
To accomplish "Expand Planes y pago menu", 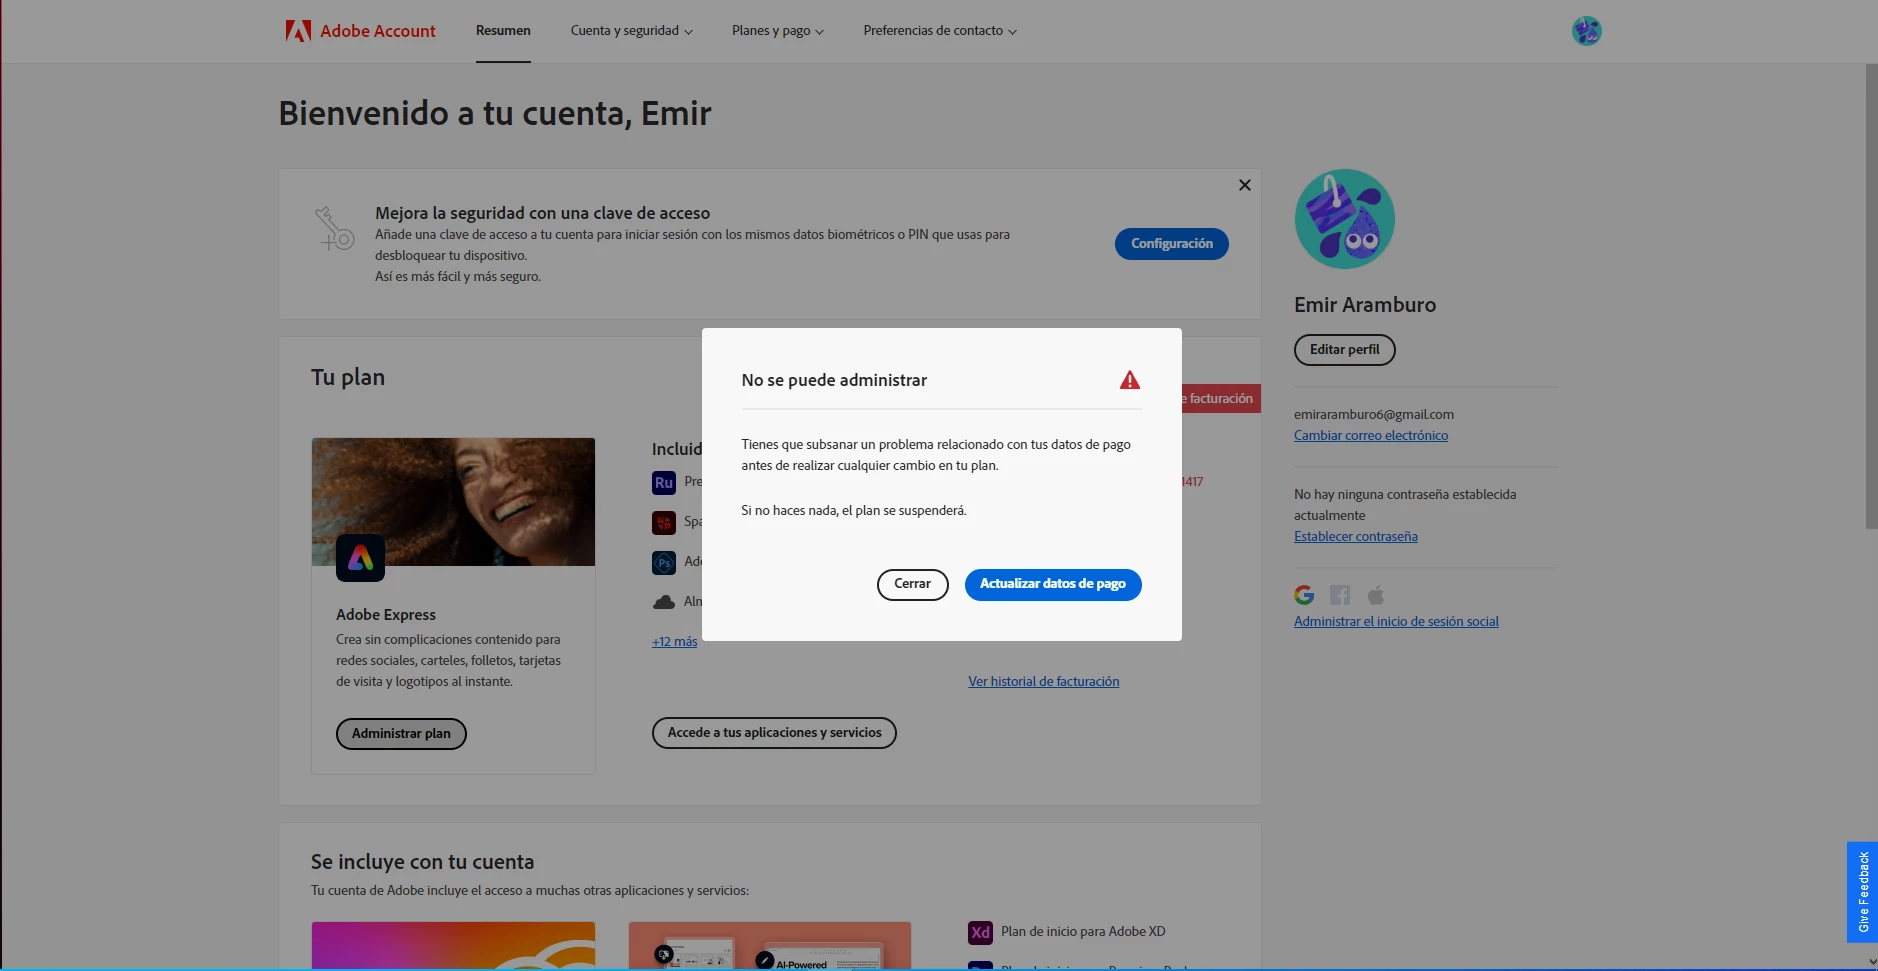I will 778,31.
